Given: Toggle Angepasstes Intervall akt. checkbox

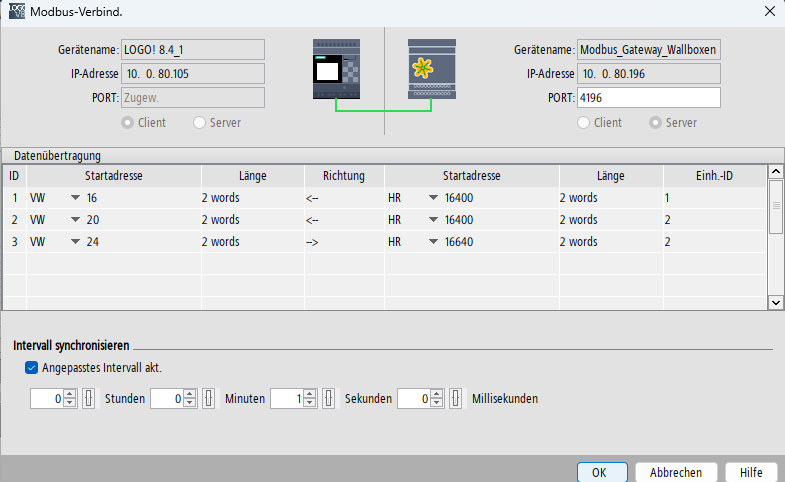Looking at the screenshot, I should click(x=31, y=368).
